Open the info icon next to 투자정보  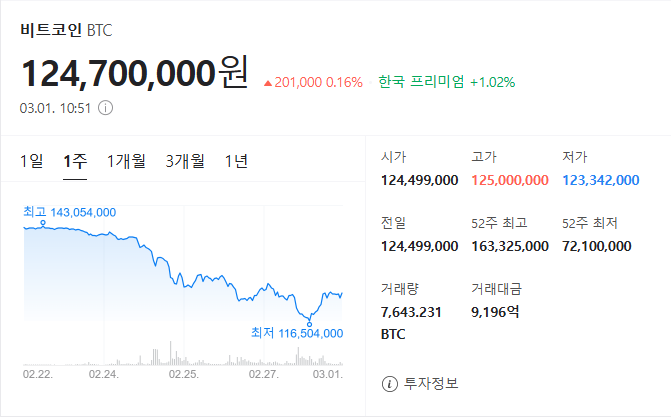[389, 384]
